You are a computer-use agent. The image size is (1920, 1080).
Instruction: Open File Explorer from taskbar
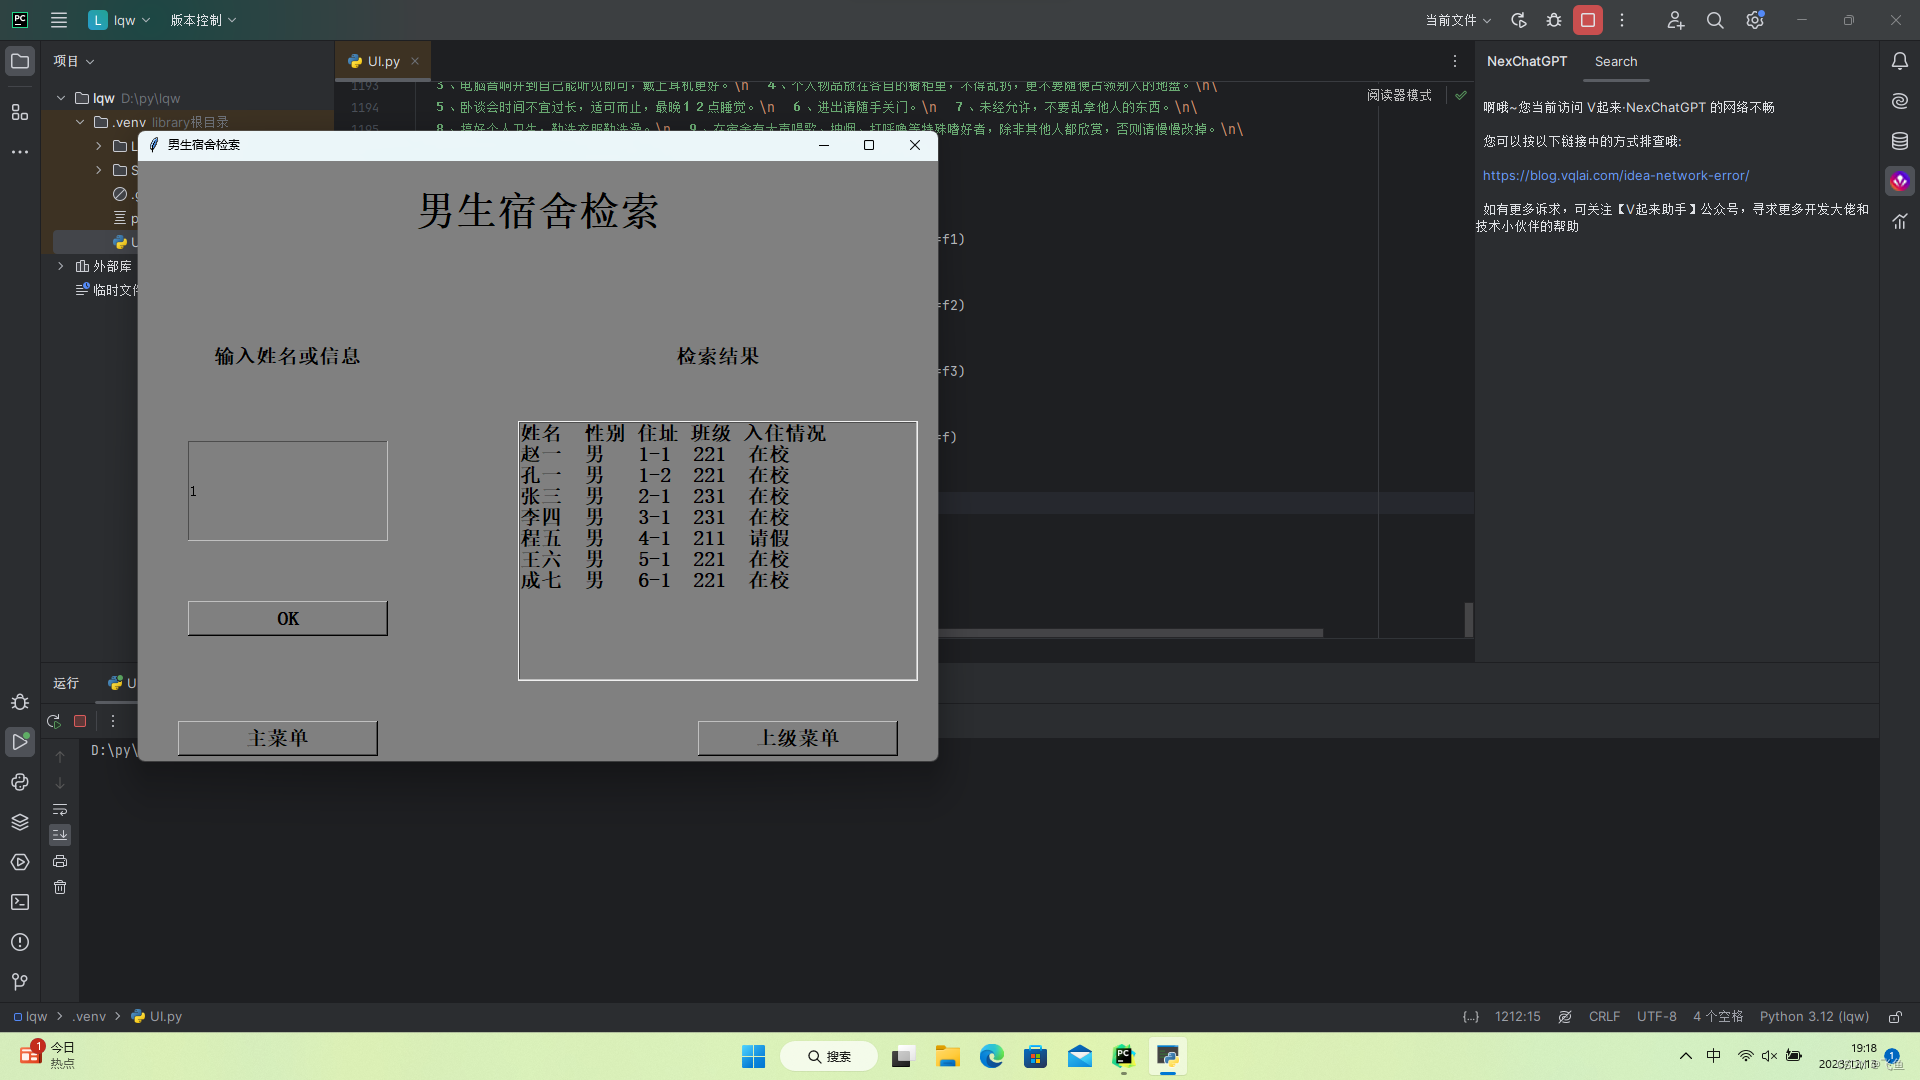[x=948, y=1056]
